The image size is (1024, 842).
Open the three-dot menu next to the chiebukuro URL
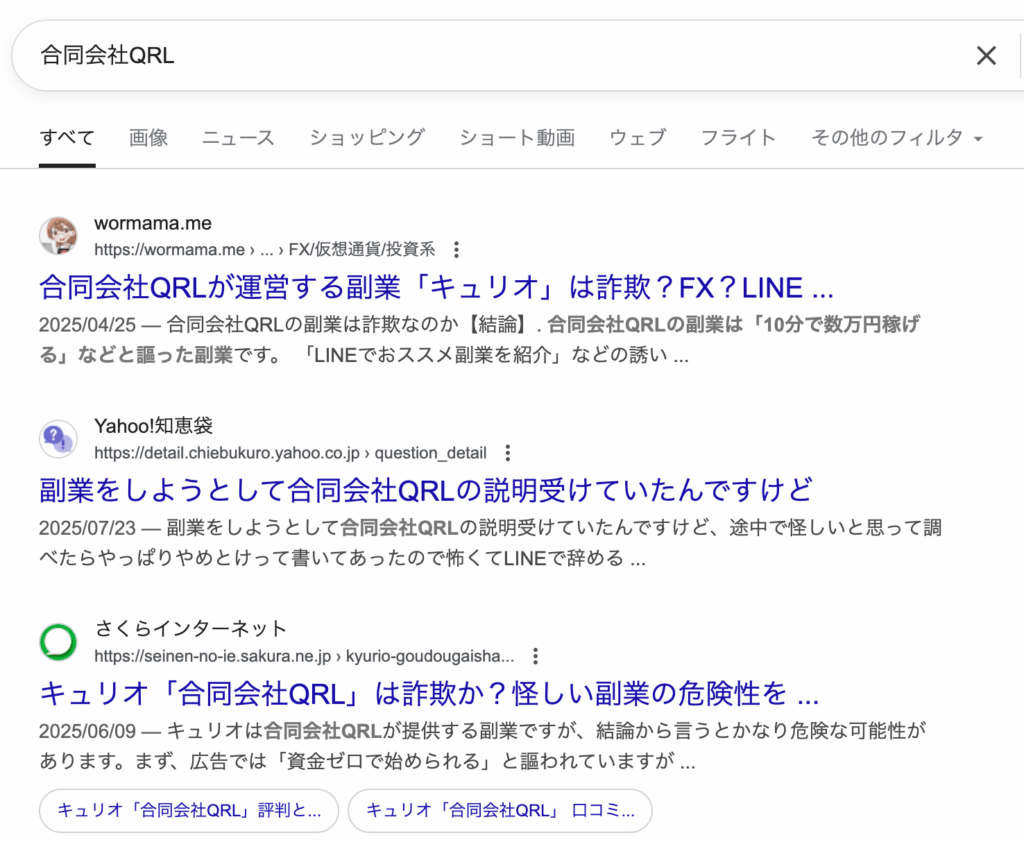point(507,453)
